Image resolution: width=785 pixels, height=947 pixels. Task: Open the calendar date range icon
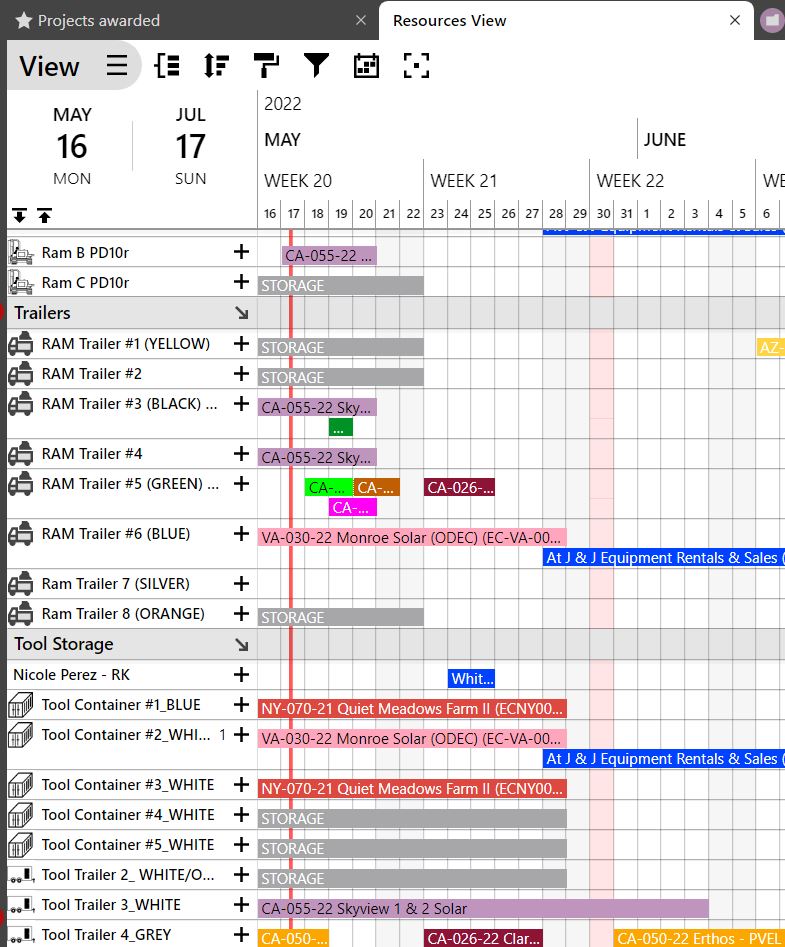click(x=367, y=65)
